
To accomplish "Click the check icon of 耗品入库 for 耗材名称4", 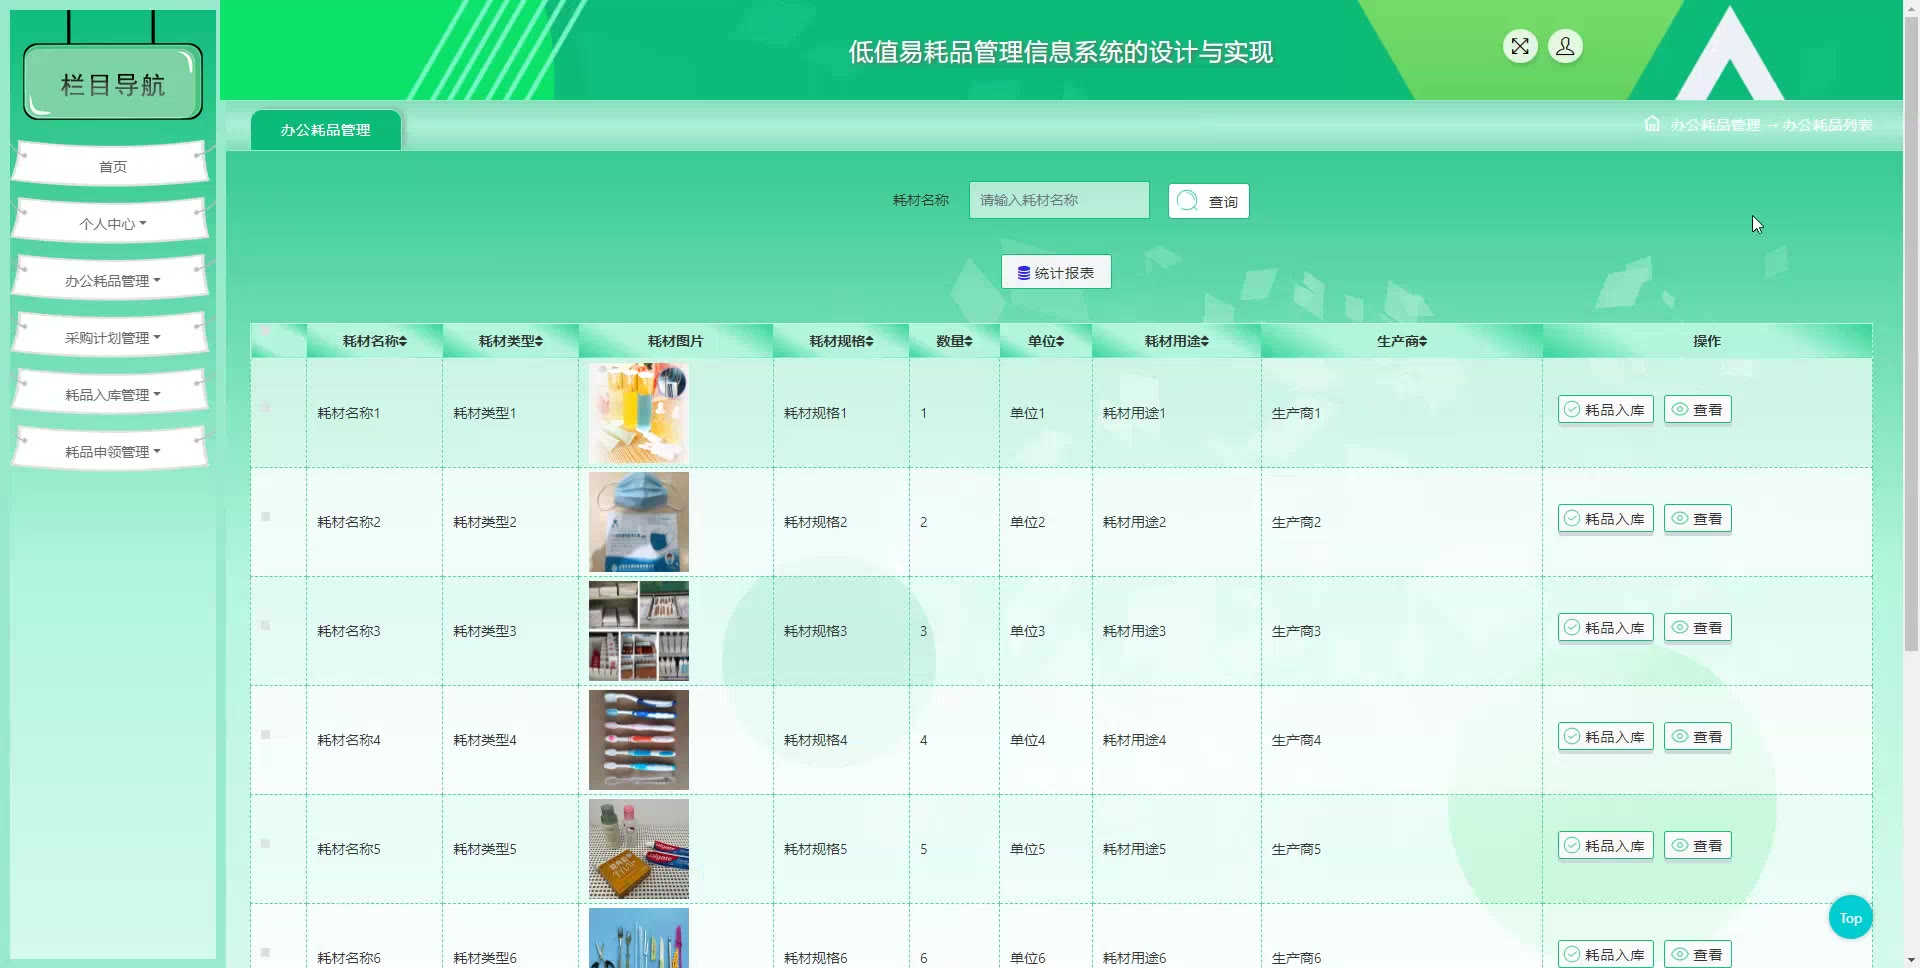I will click(x=1572, y=736).
